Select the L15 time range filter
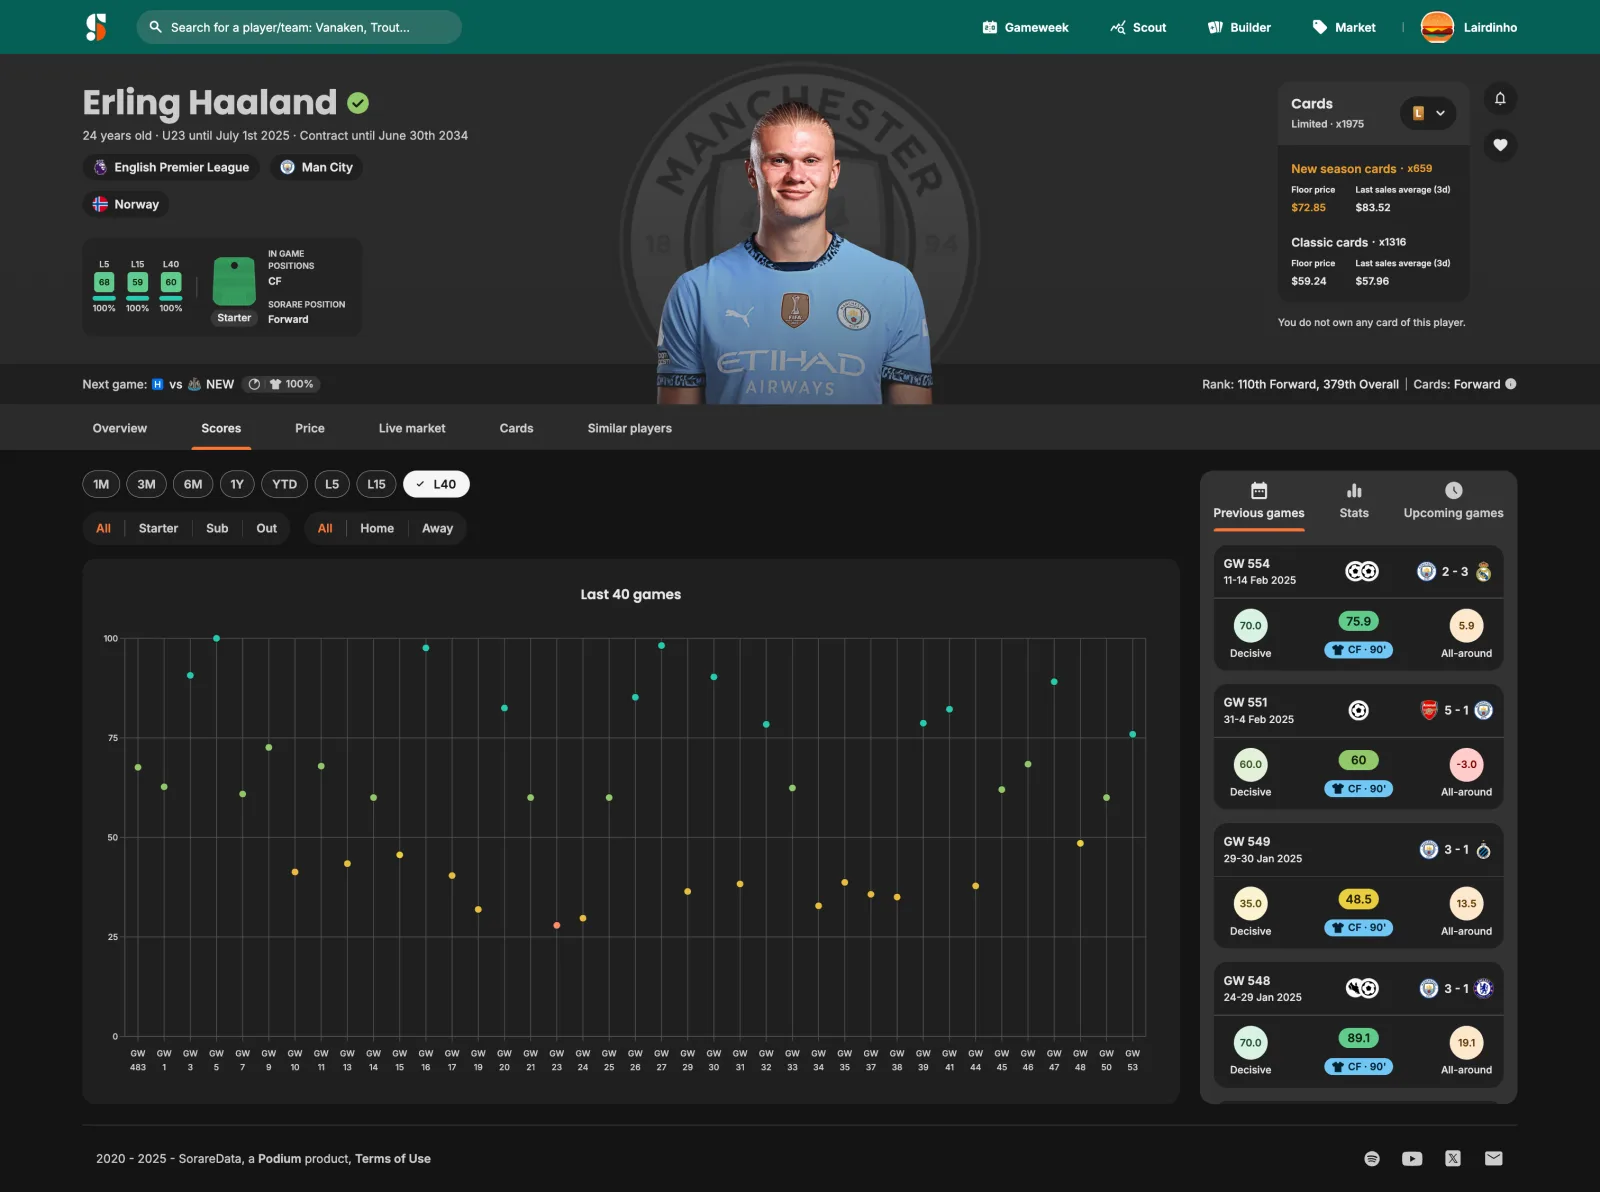 376,484
